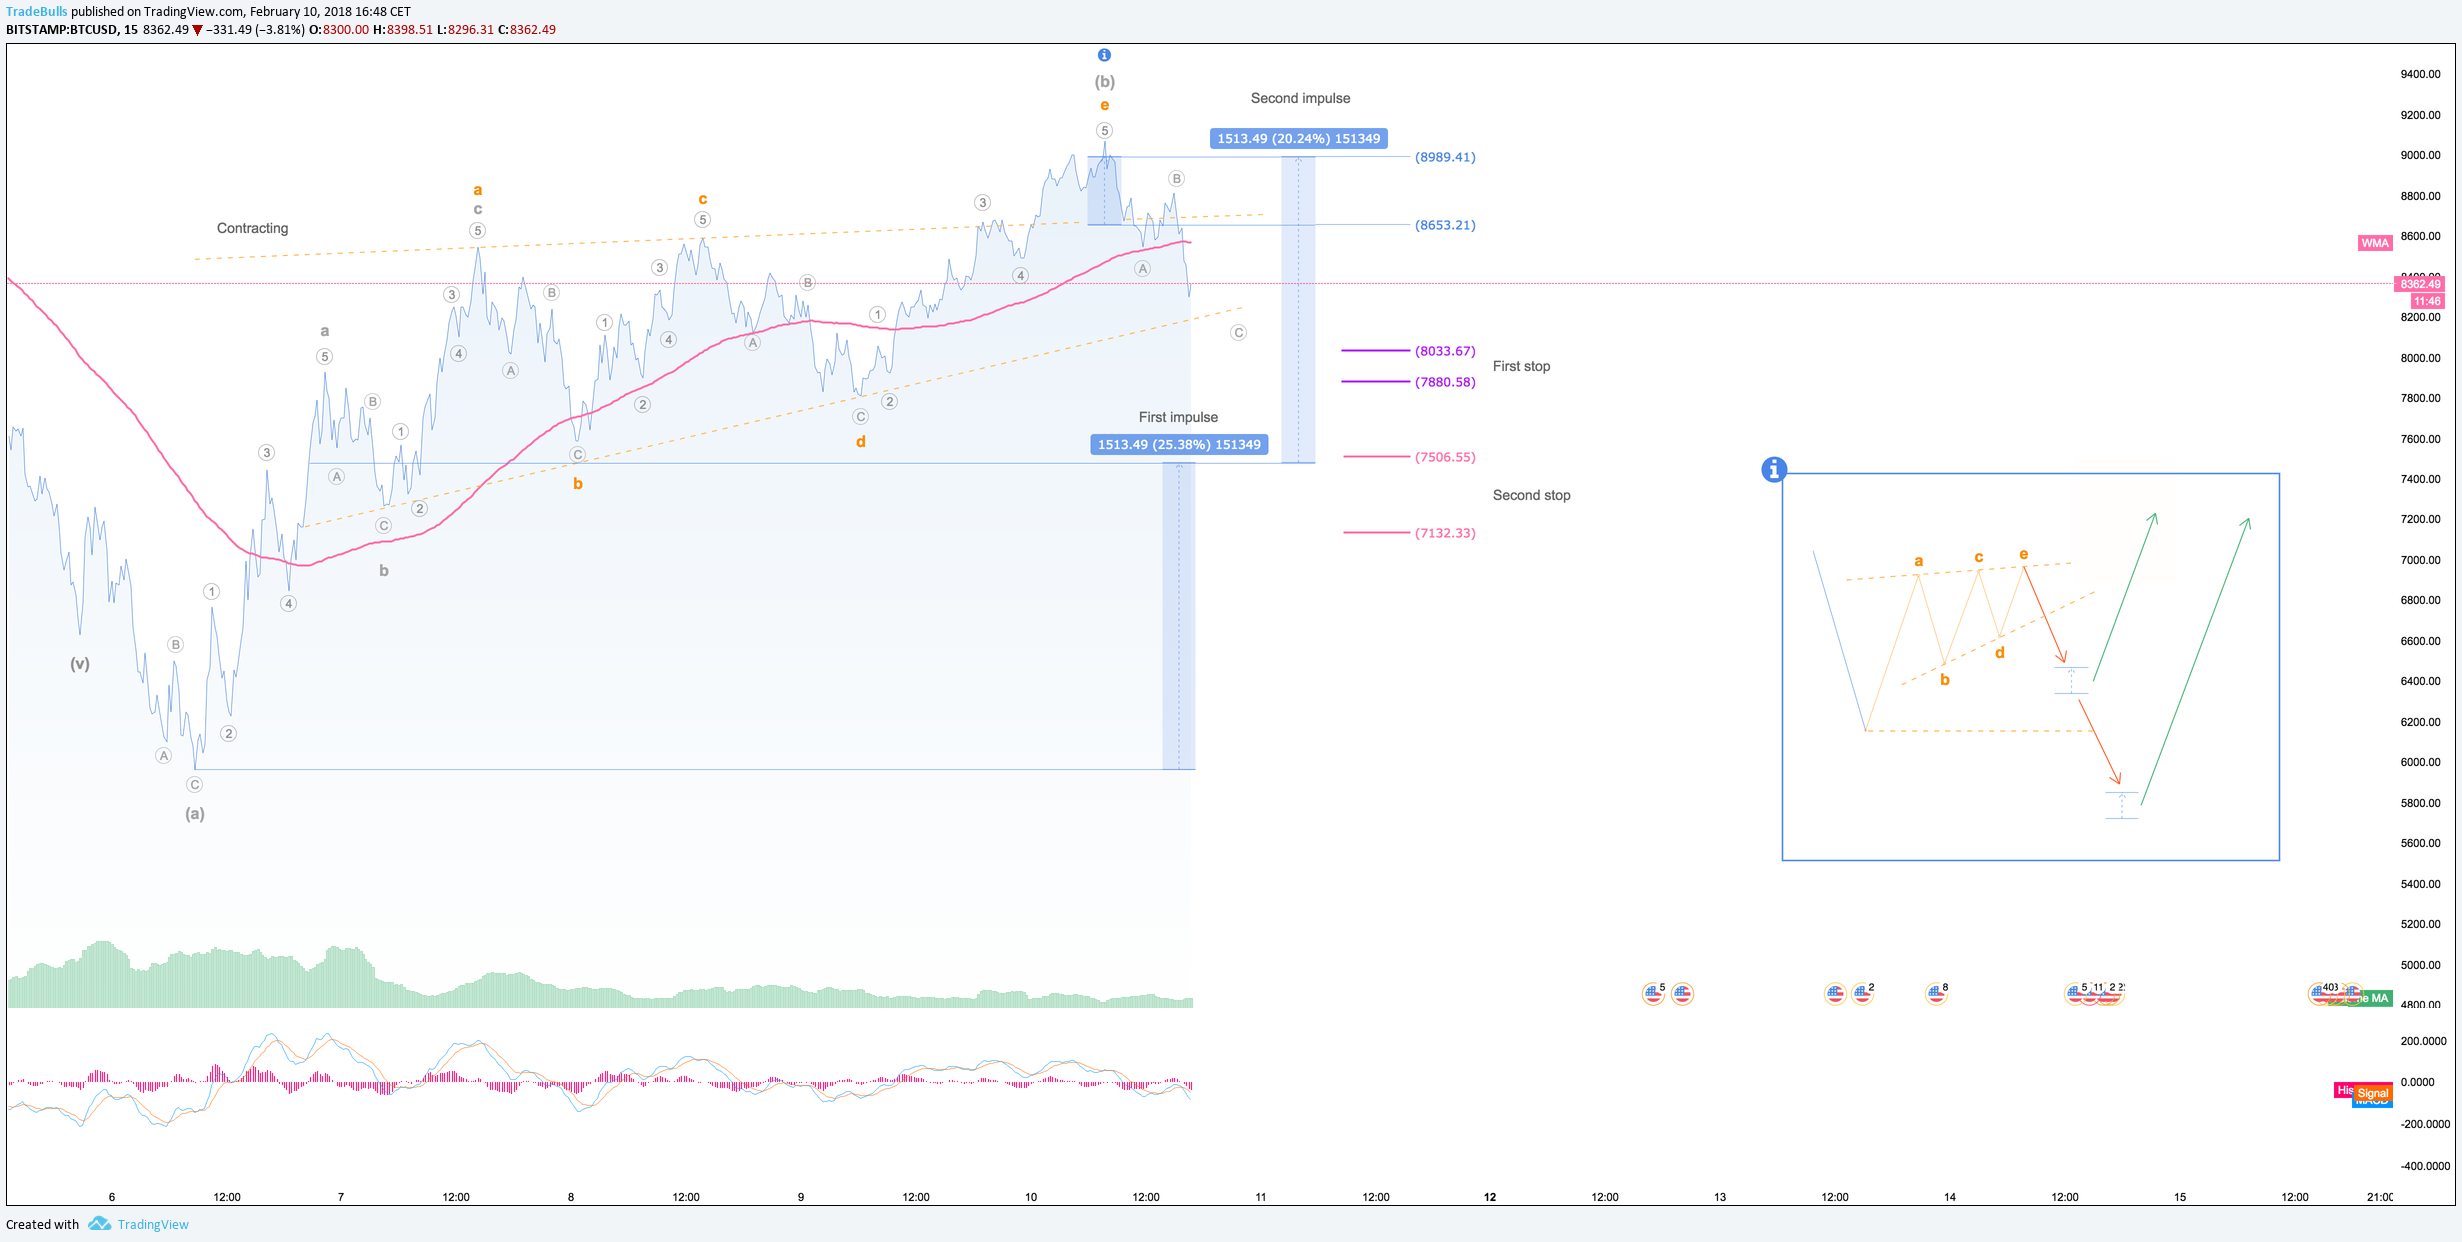Click the gray (b) wave label at the top

[1104, 82]
